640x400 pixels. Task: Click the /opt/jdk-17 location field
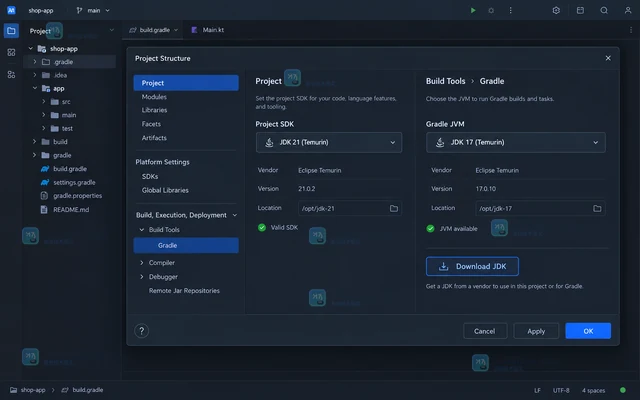[x=540, y=209]
